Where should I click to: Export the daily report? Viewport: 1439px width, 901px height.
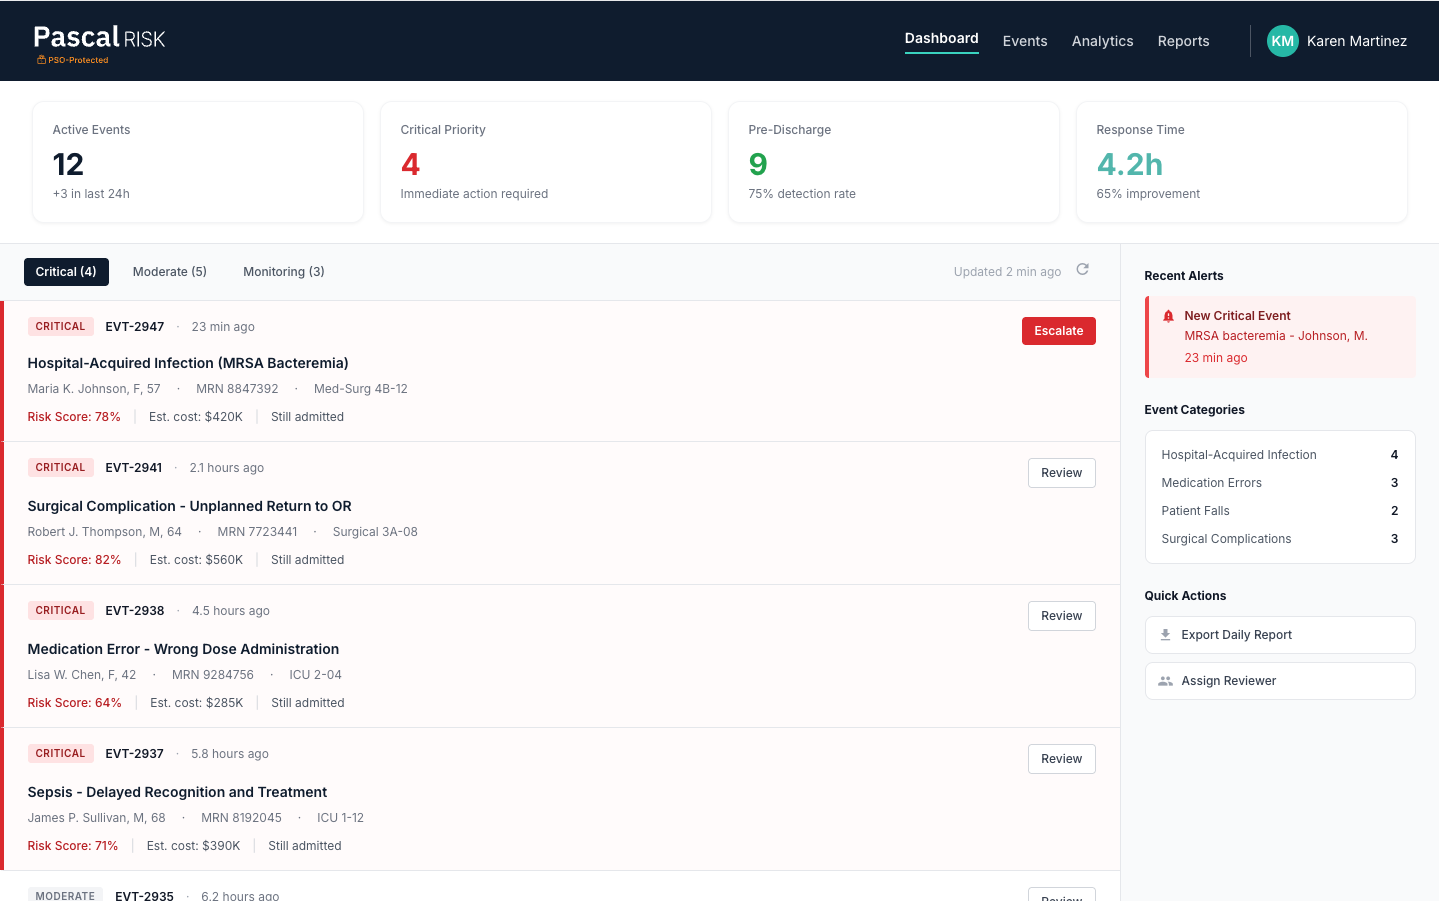pos(1280,635)
